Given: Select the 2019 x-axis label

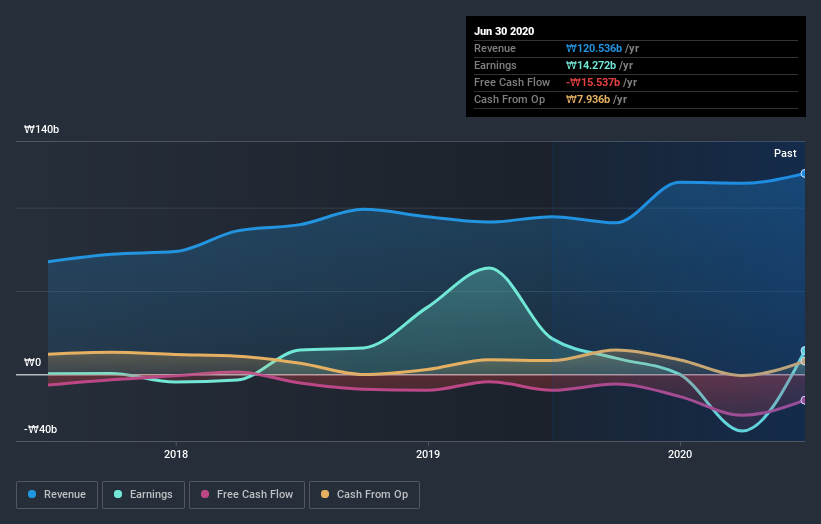Looking at the screenshot, I should [x=428, y=454].
